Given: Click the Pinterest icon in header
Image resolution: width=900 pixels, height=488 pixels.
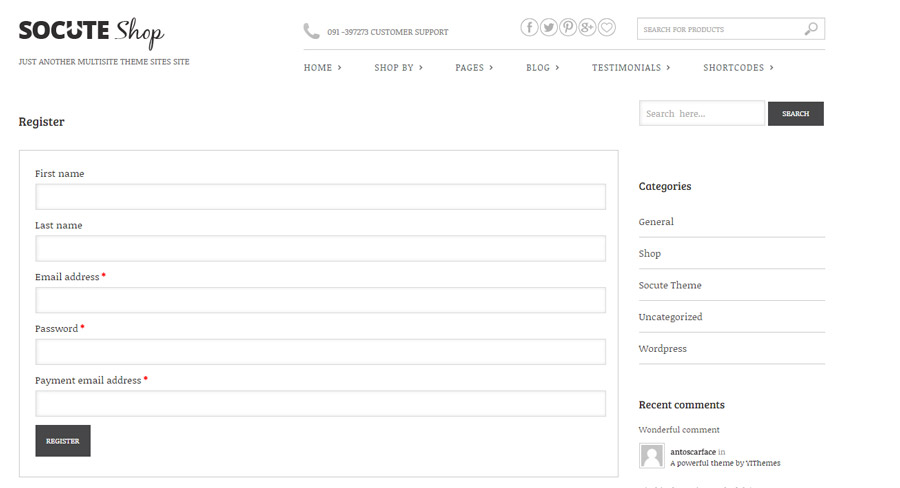Looking at the screenshot, I should click(568, 28).
